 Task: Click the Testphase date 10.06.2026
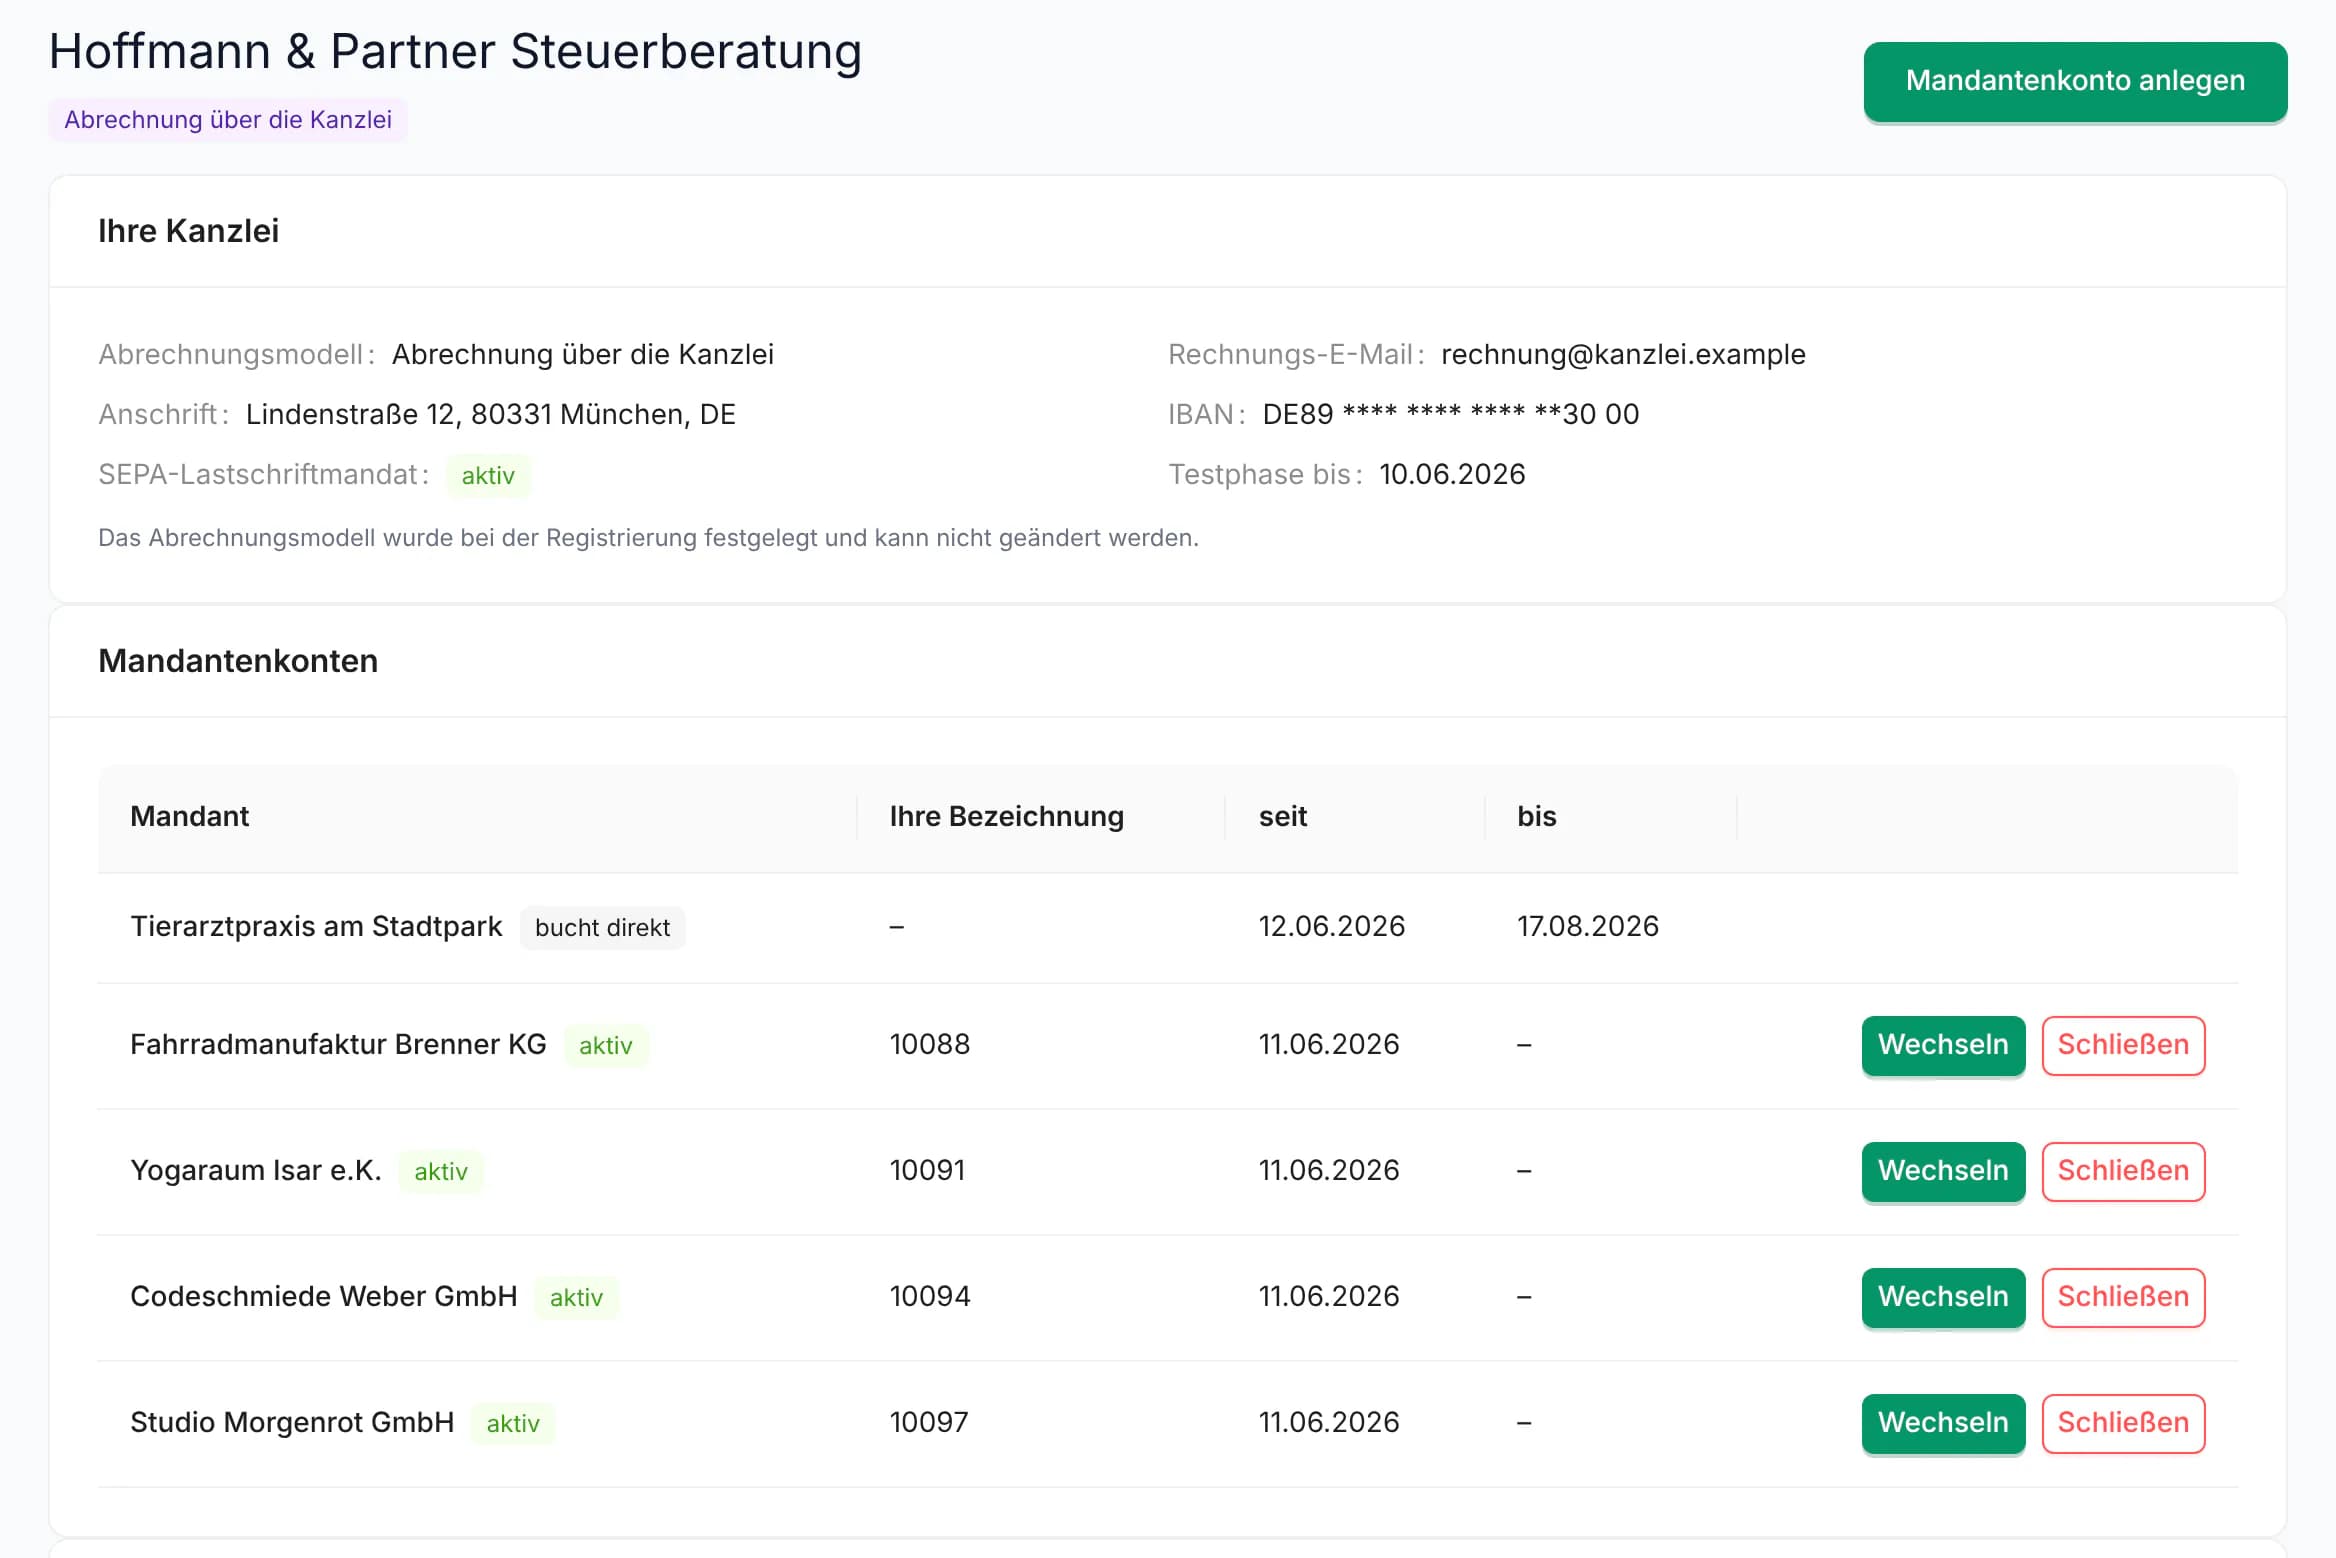(1452, 475)
